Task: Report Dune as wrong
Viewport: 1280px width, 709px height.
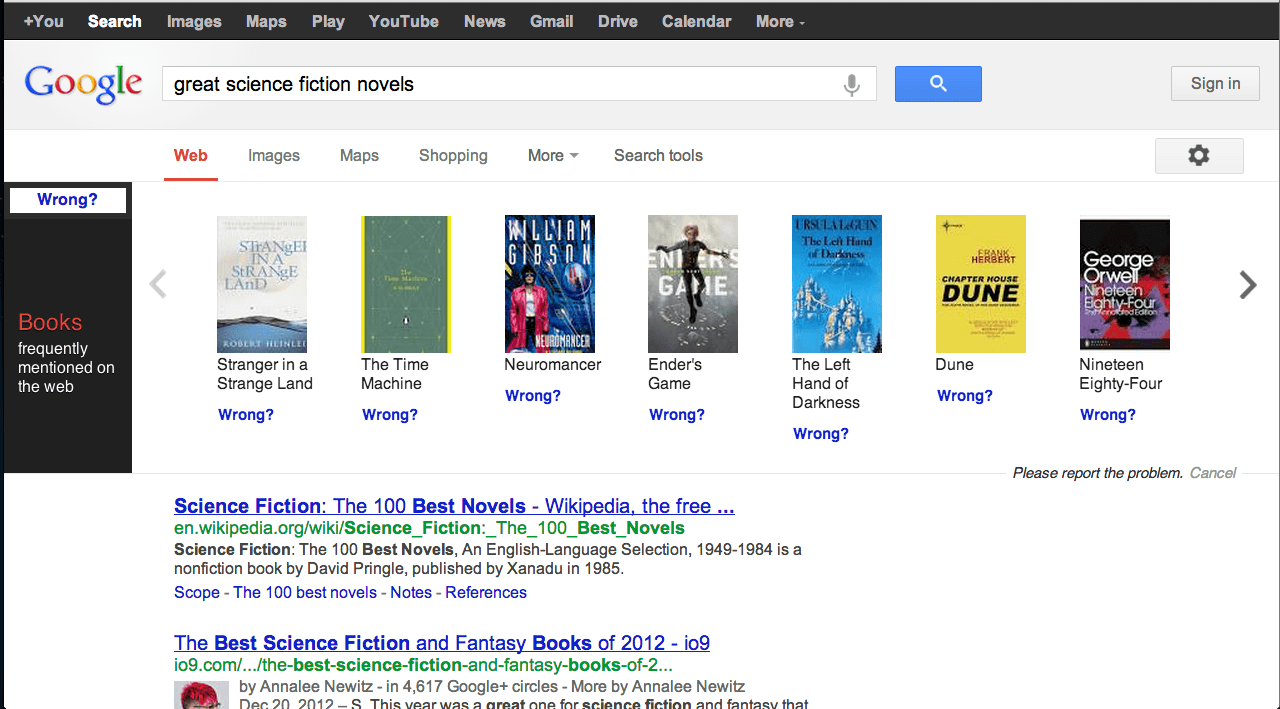Action: tap(965, 395)
